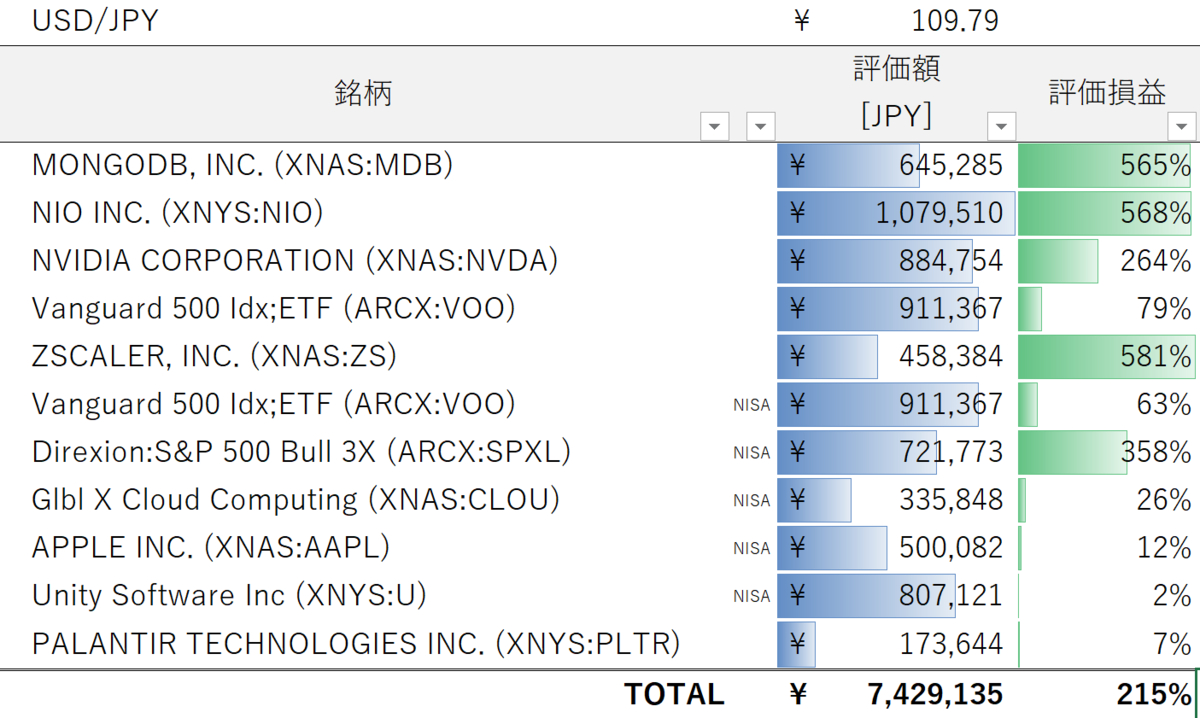Select the 銘柄 header cell

[x=363, y=94]
